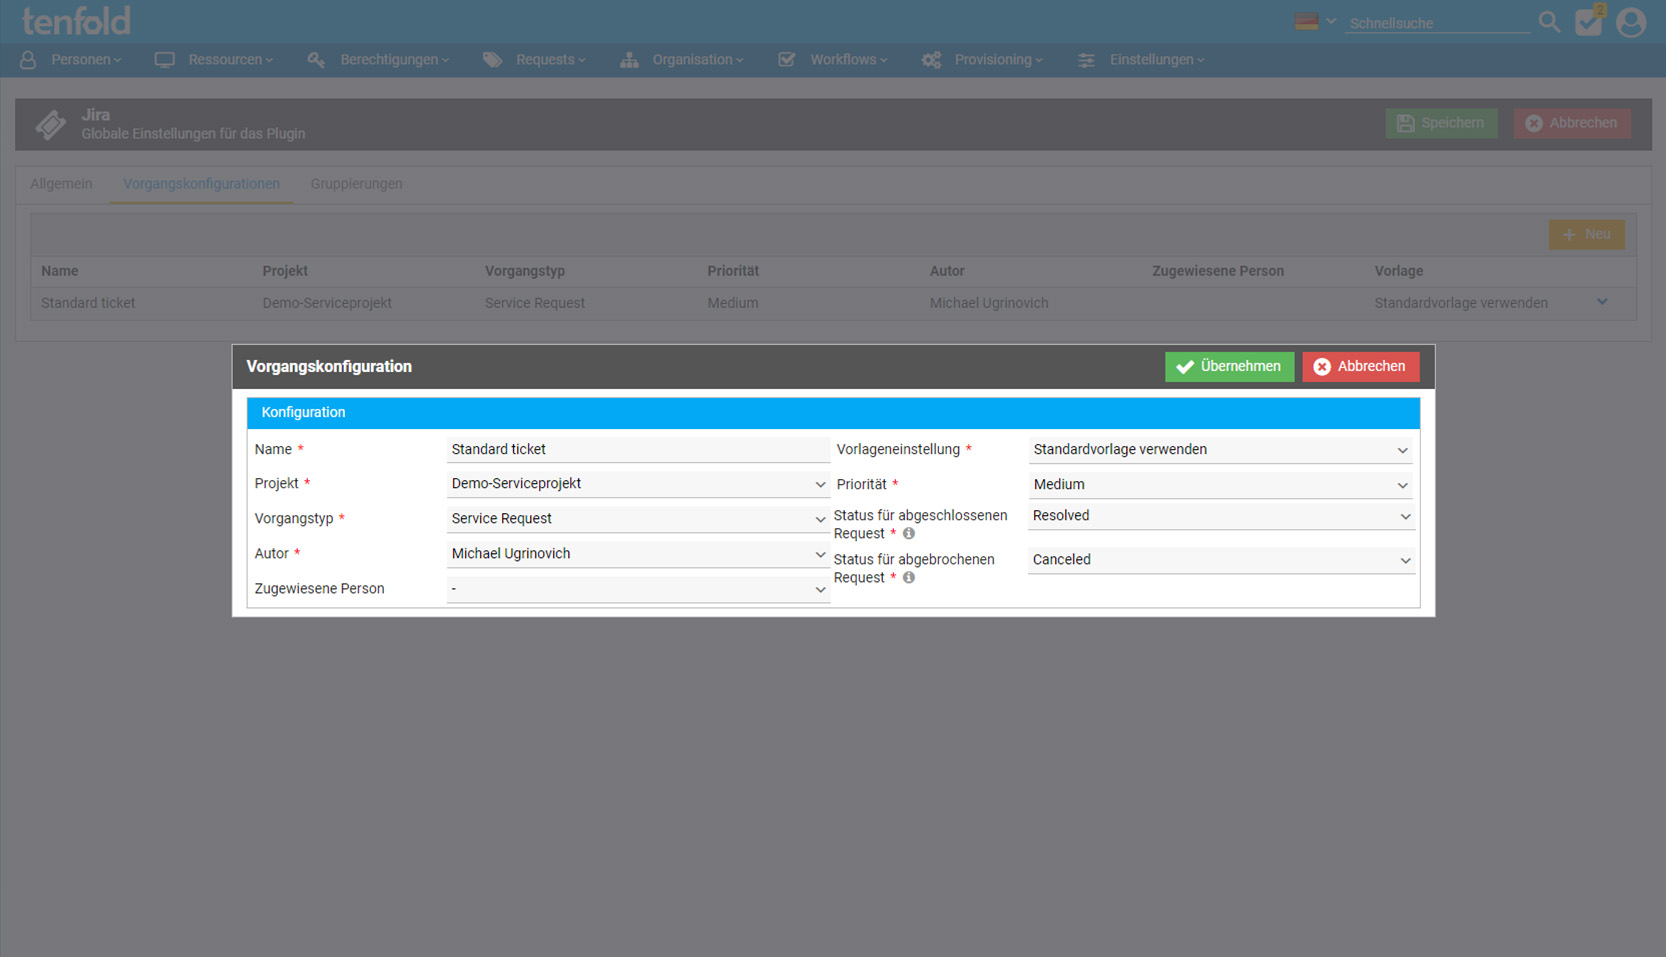Viewport: 1666px width, 957px height.
Task: Click the German flag language icon
Action: 1306,21
